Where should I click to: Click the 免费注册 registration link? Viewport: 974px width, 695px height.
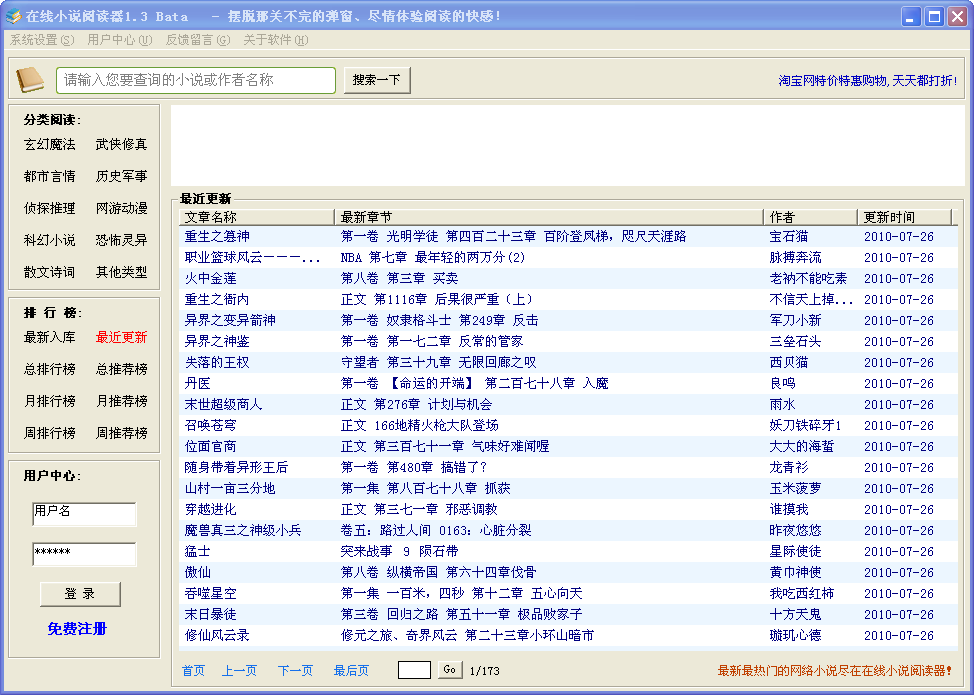(77, 629)
